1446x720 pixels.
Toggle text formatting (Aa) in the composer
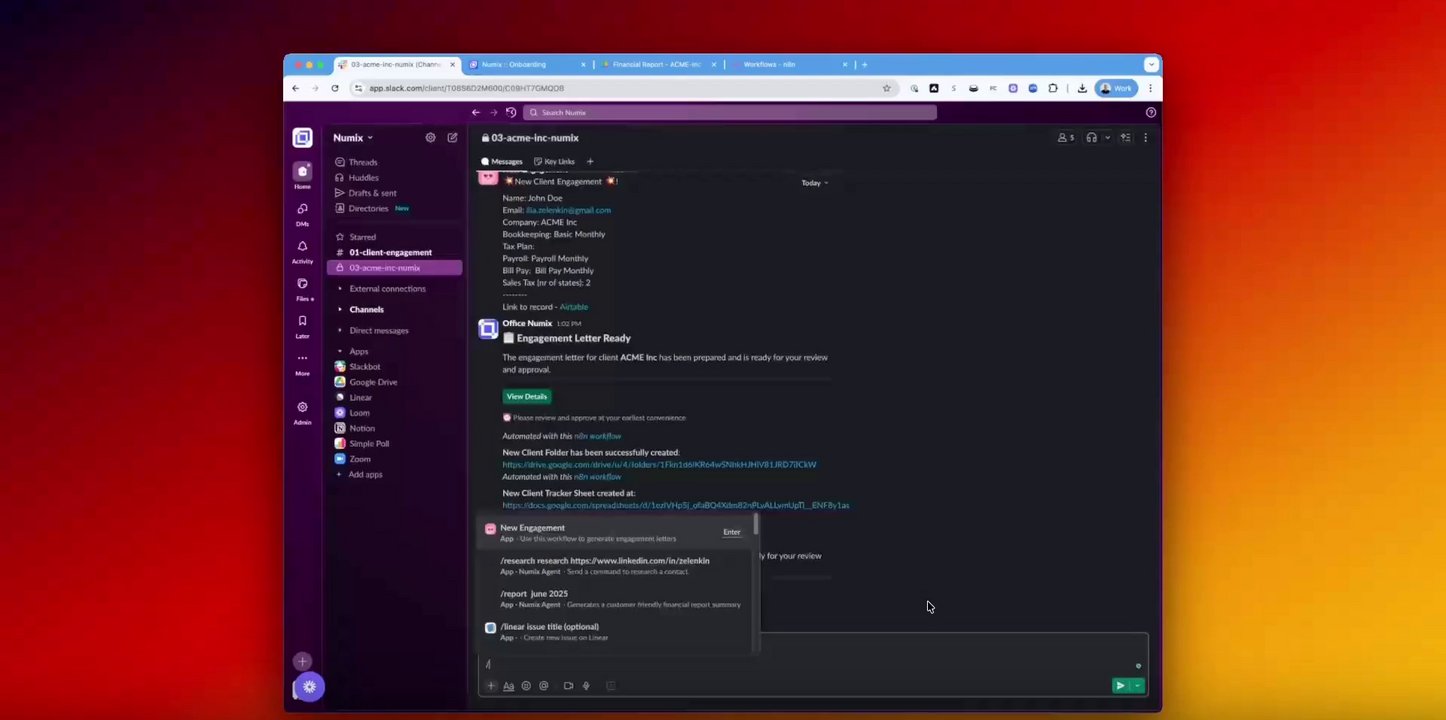point(508,686)
